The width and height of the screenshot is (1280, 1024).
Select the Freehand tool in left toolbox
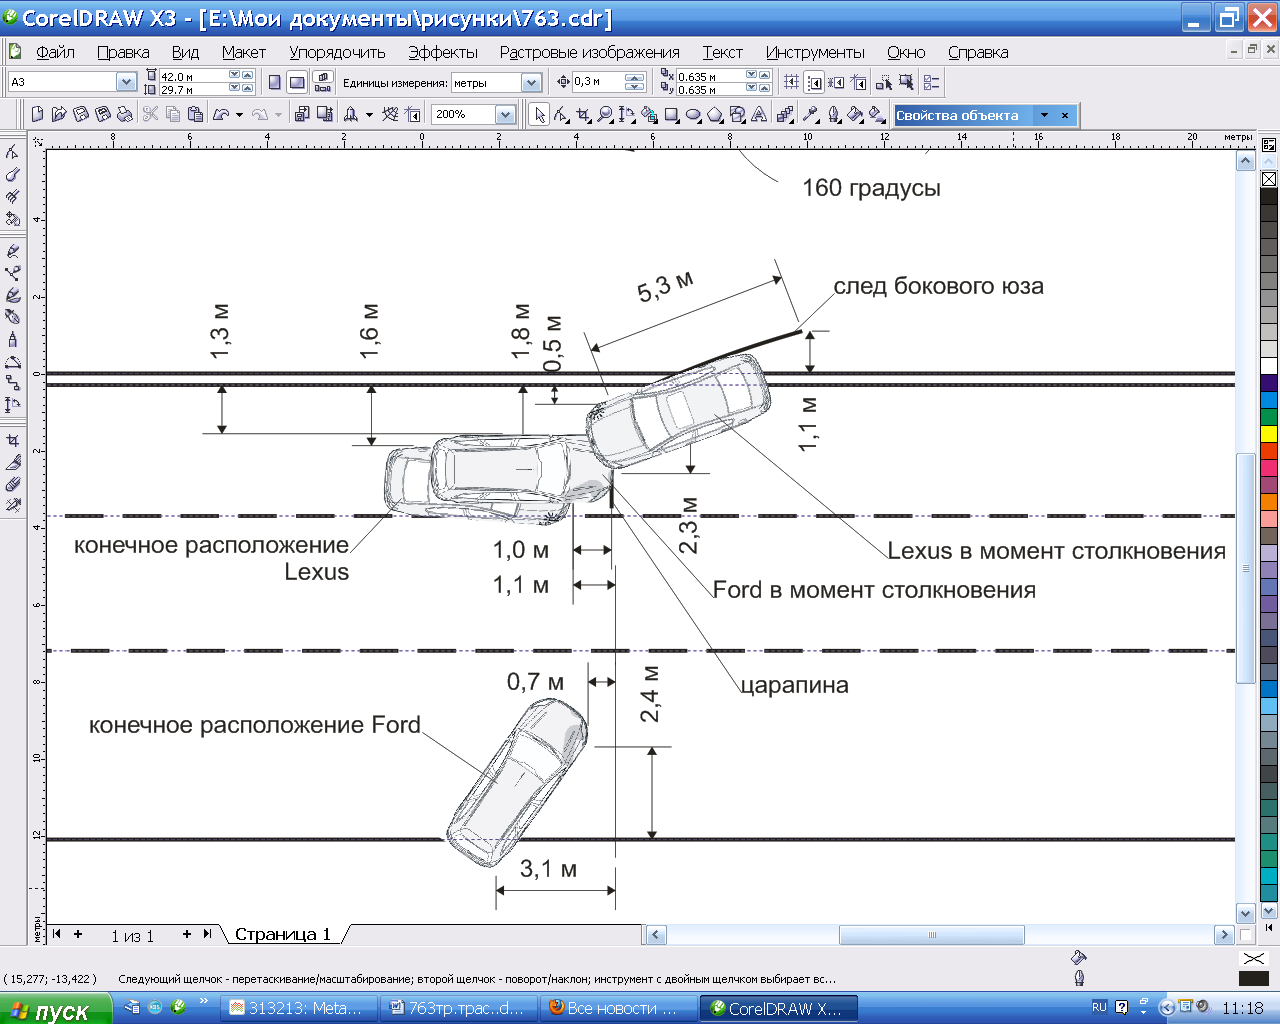[12, 250]
